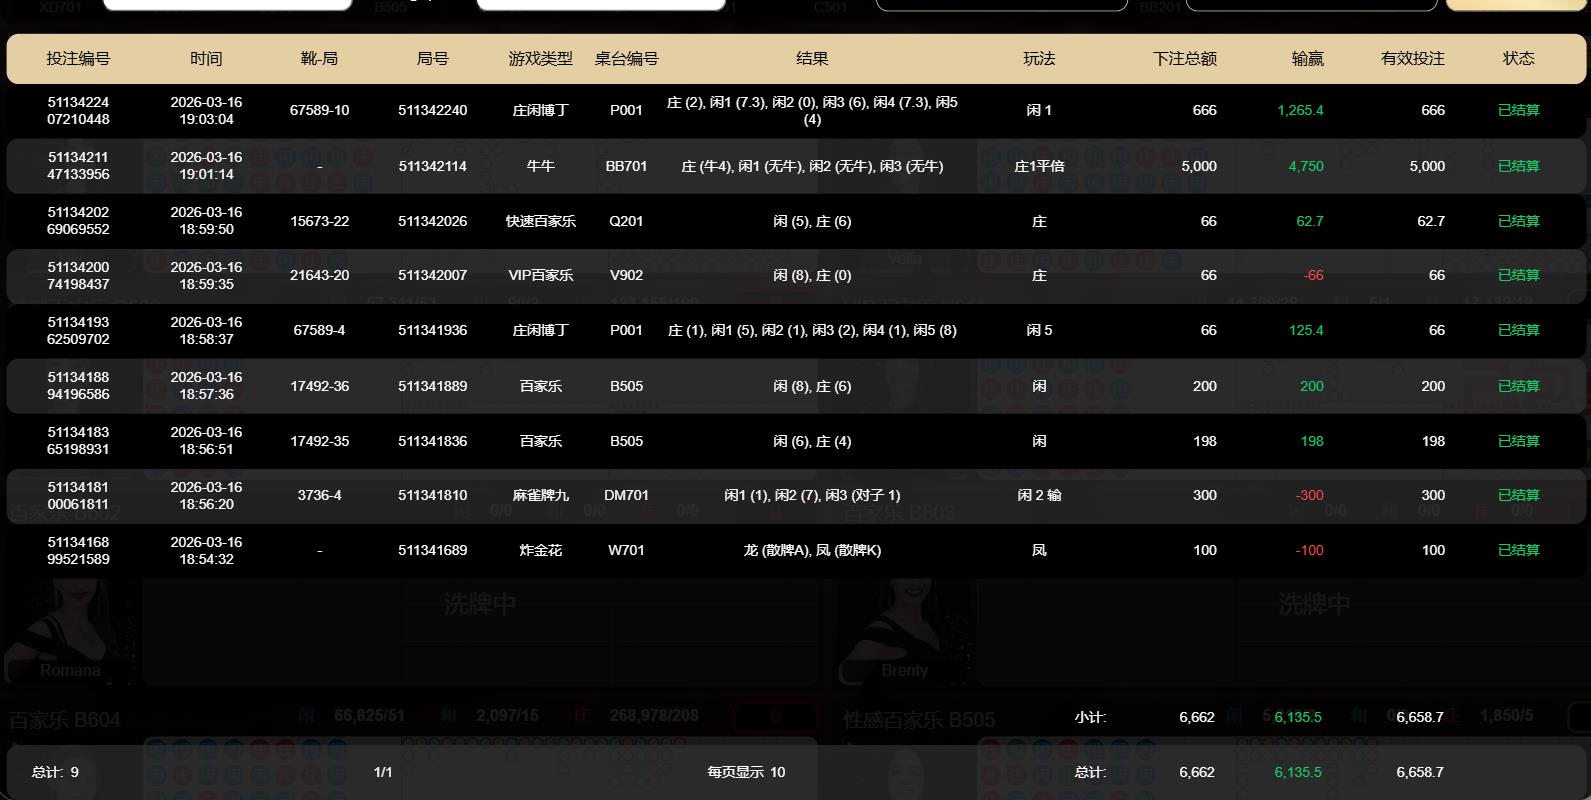Click the gold button at top right
Image resolution: width=1591 pixels, height=800 pixels.
click(1517, 4)
